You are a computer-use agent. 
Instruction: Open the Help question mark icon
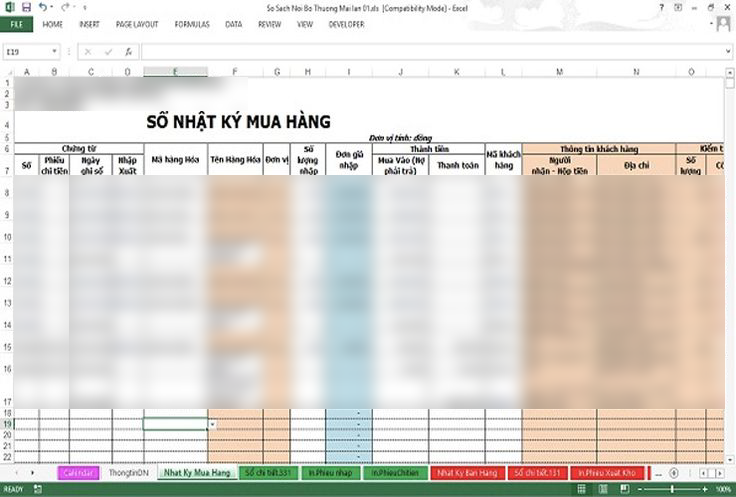(661, 8)
